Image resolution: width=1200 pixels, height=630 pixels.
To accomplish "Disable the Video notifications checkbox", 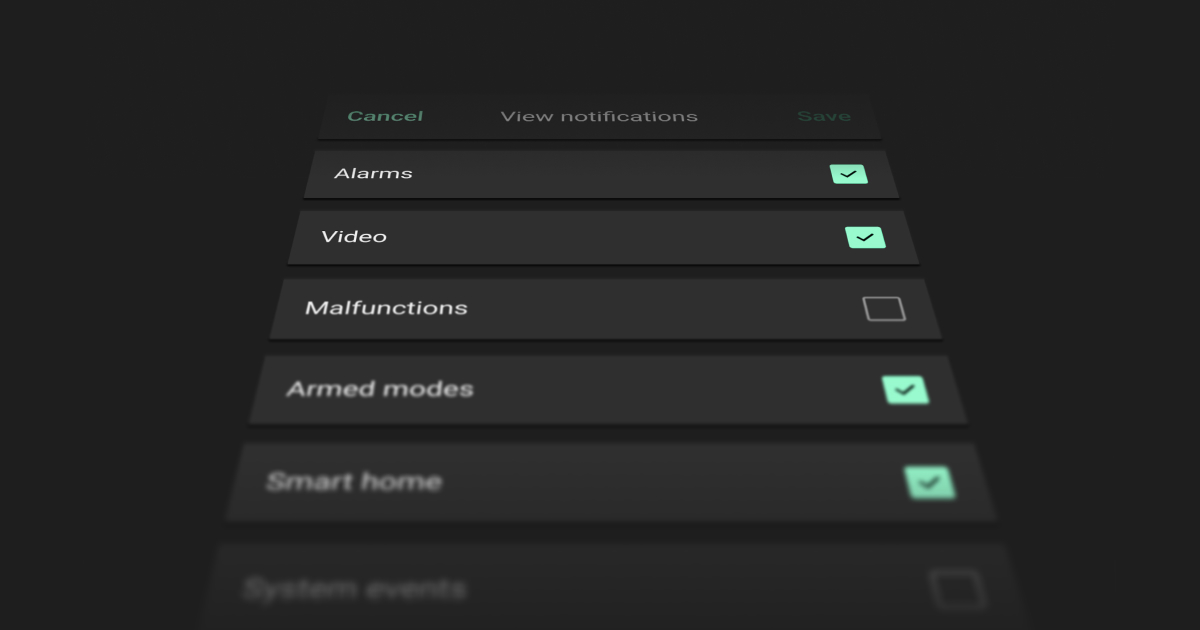I will [x=865, y=237].
